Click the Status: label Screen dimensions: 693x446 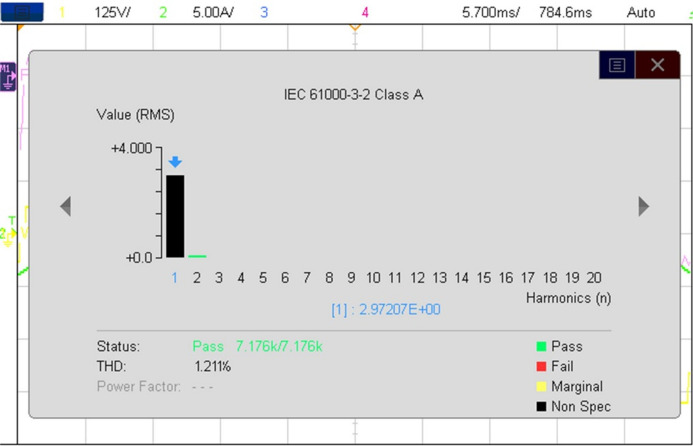[x=118, y=346]
